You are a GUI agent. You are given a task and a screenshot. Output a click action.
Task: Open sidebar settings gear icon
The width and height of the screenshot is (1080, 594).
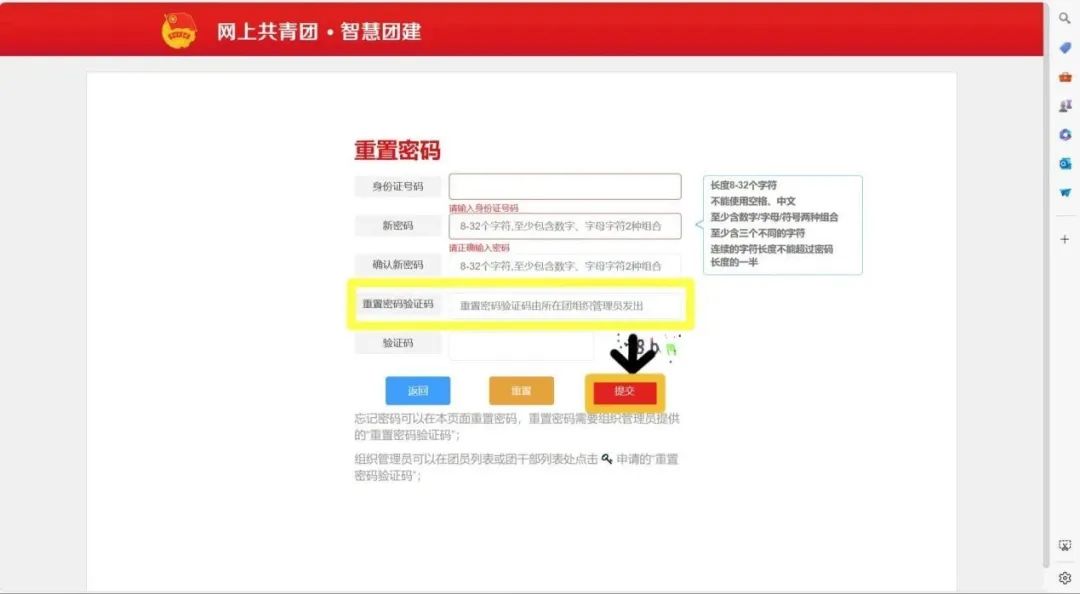[x=1065, y=577]
